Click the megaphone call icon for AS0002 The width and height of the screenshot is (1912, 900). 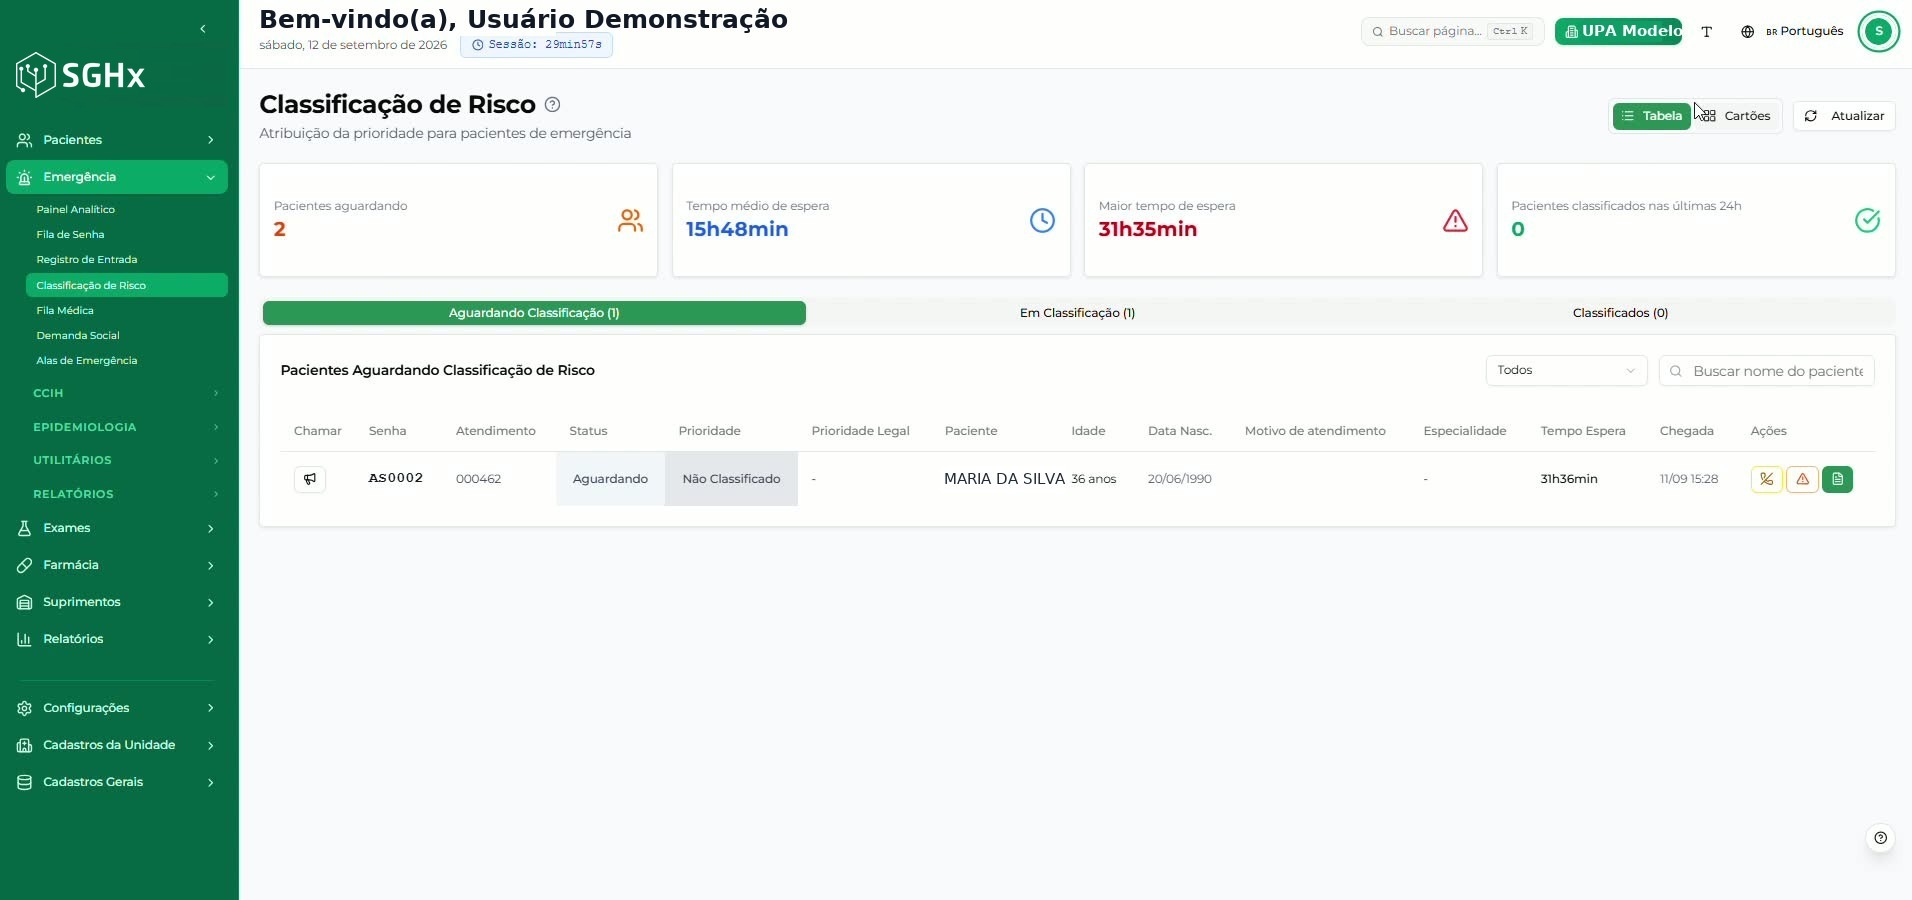[x=310, y=479]
